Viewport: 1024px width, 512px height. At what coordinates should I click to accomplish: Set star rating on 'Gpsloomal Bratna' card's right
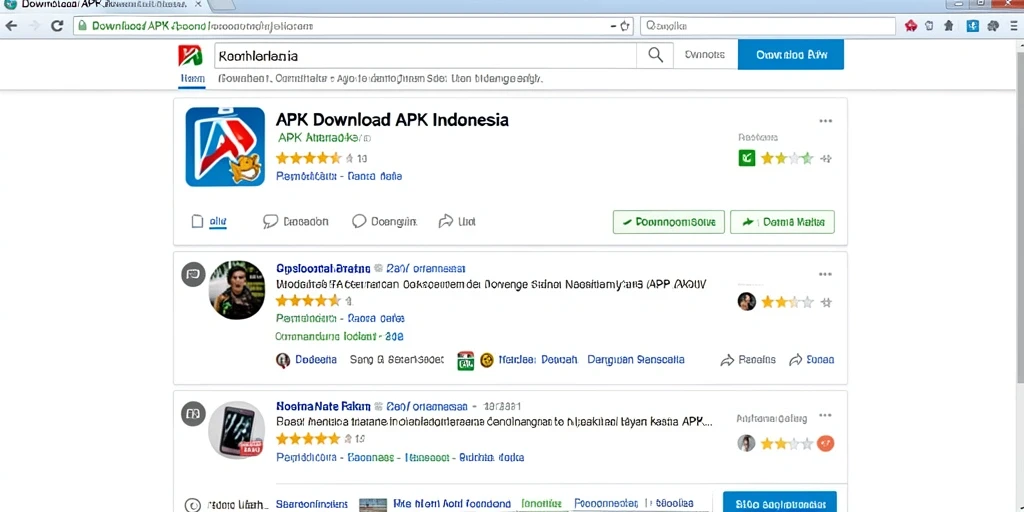[x=786, y=302]
